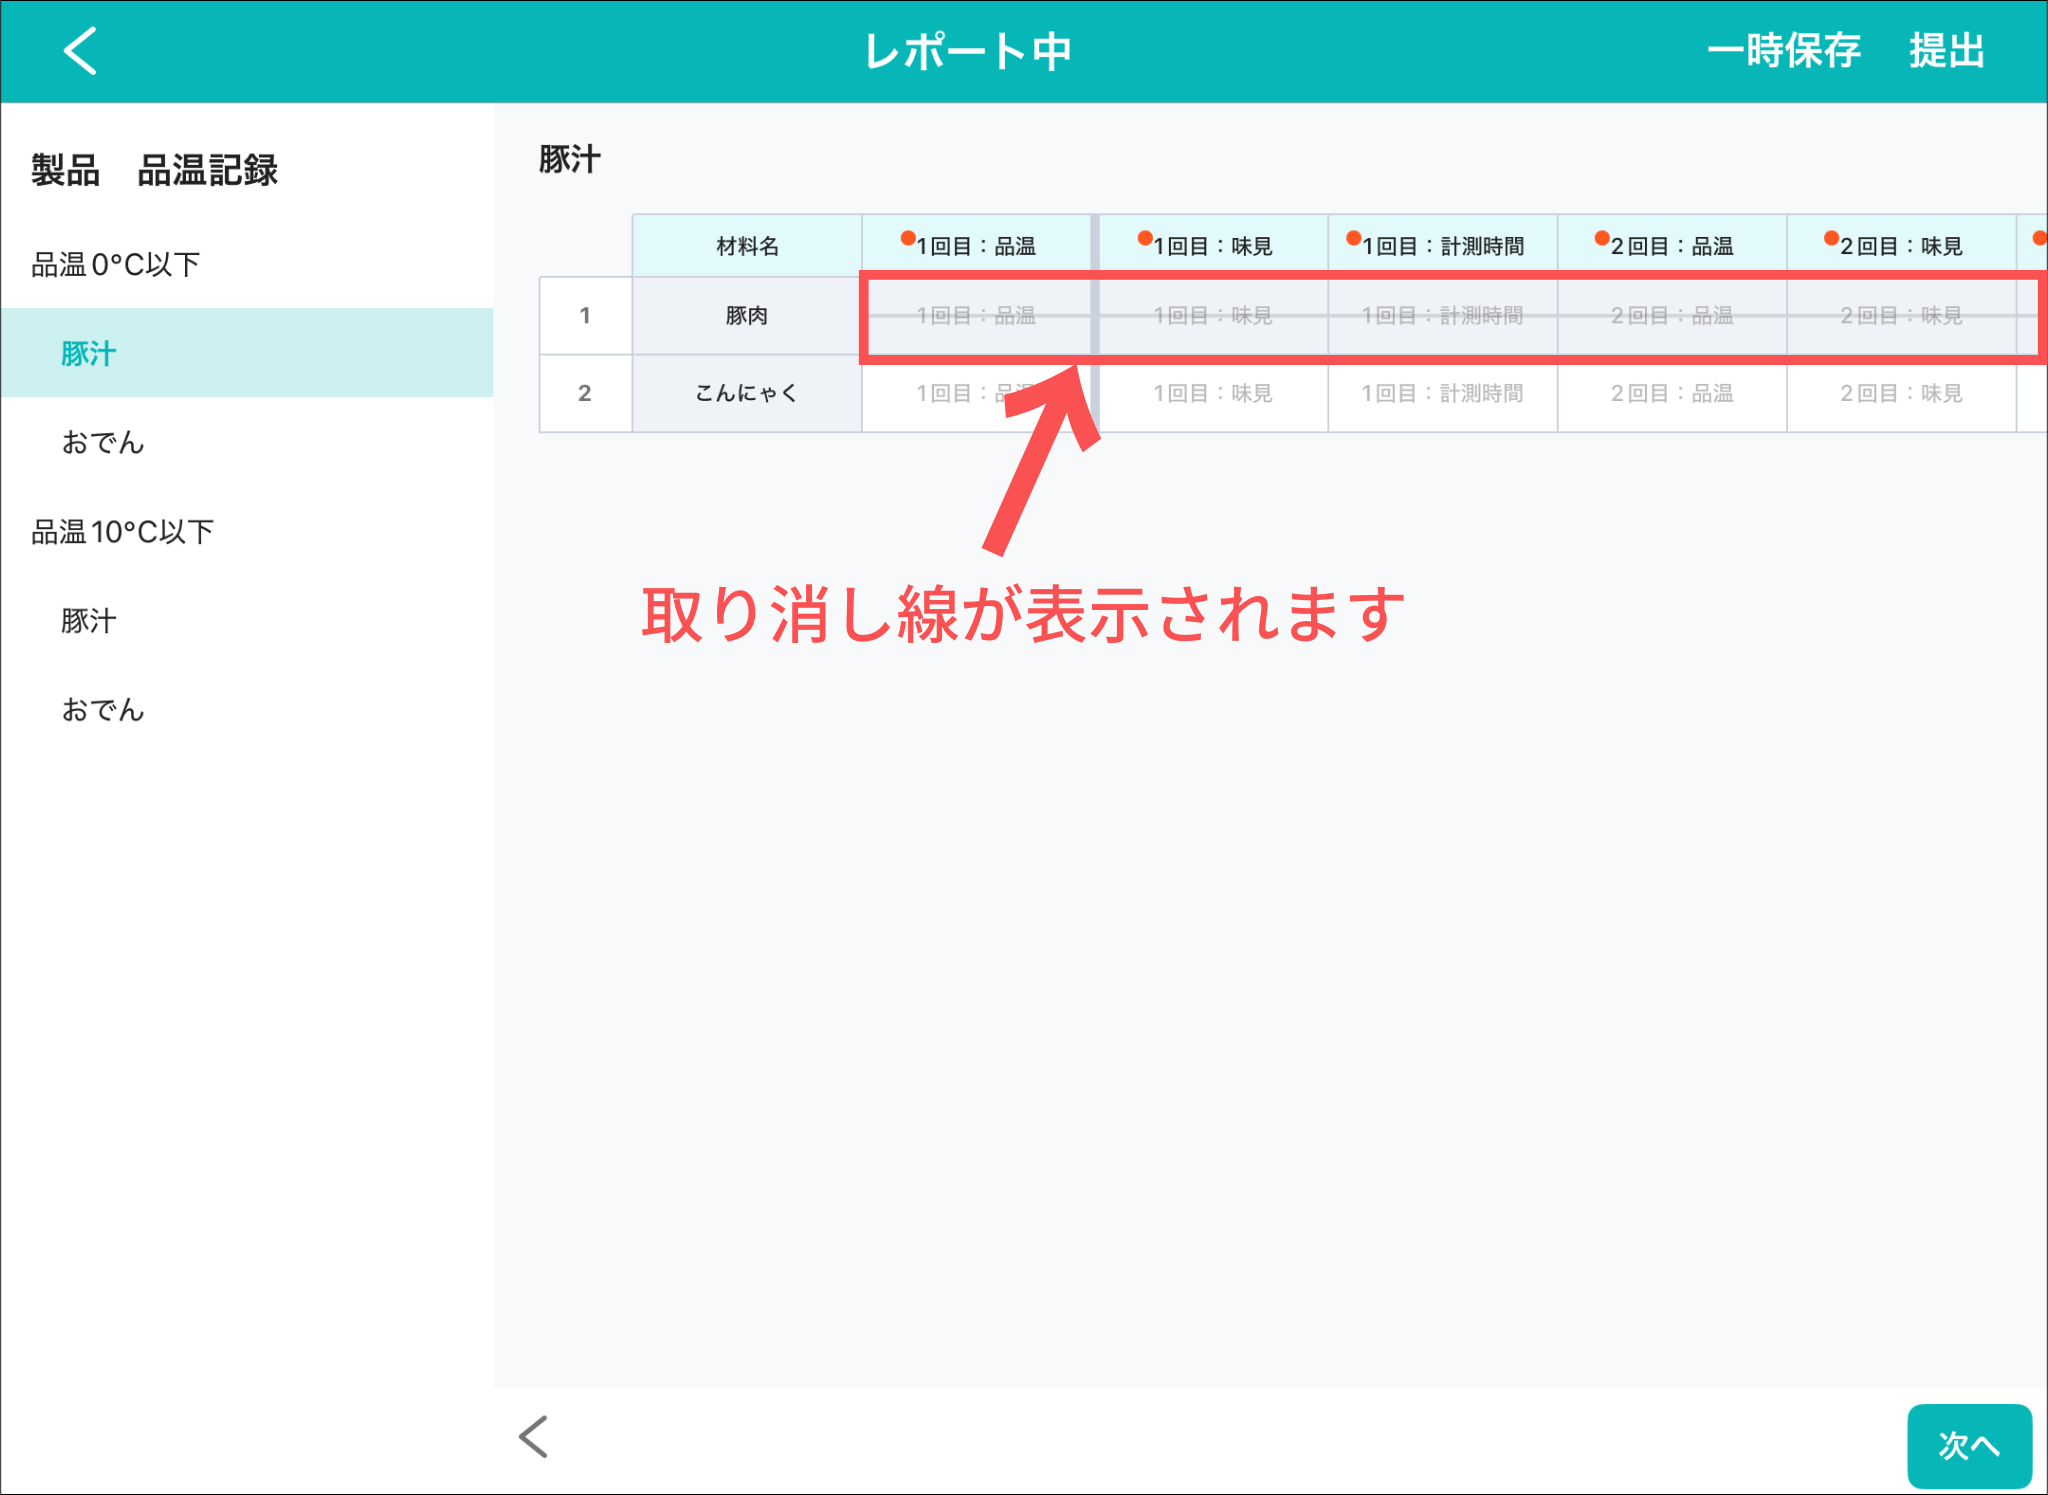Click こんにゃく row 2回目:味見 field
This screenshot has width=2048, height=1495.
(x=1901, y=393)
